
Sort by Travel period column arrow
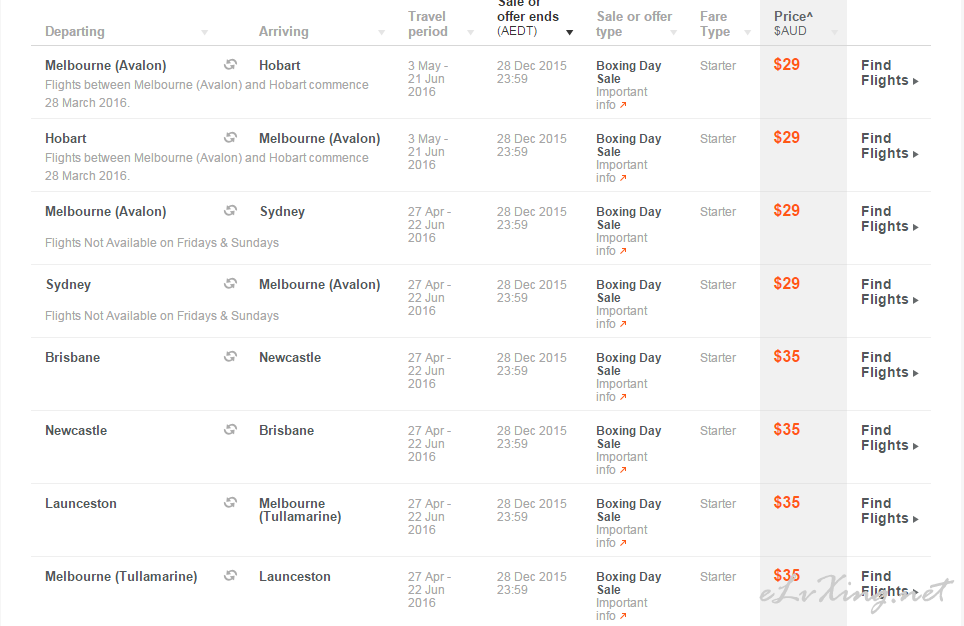coord(470,33)
